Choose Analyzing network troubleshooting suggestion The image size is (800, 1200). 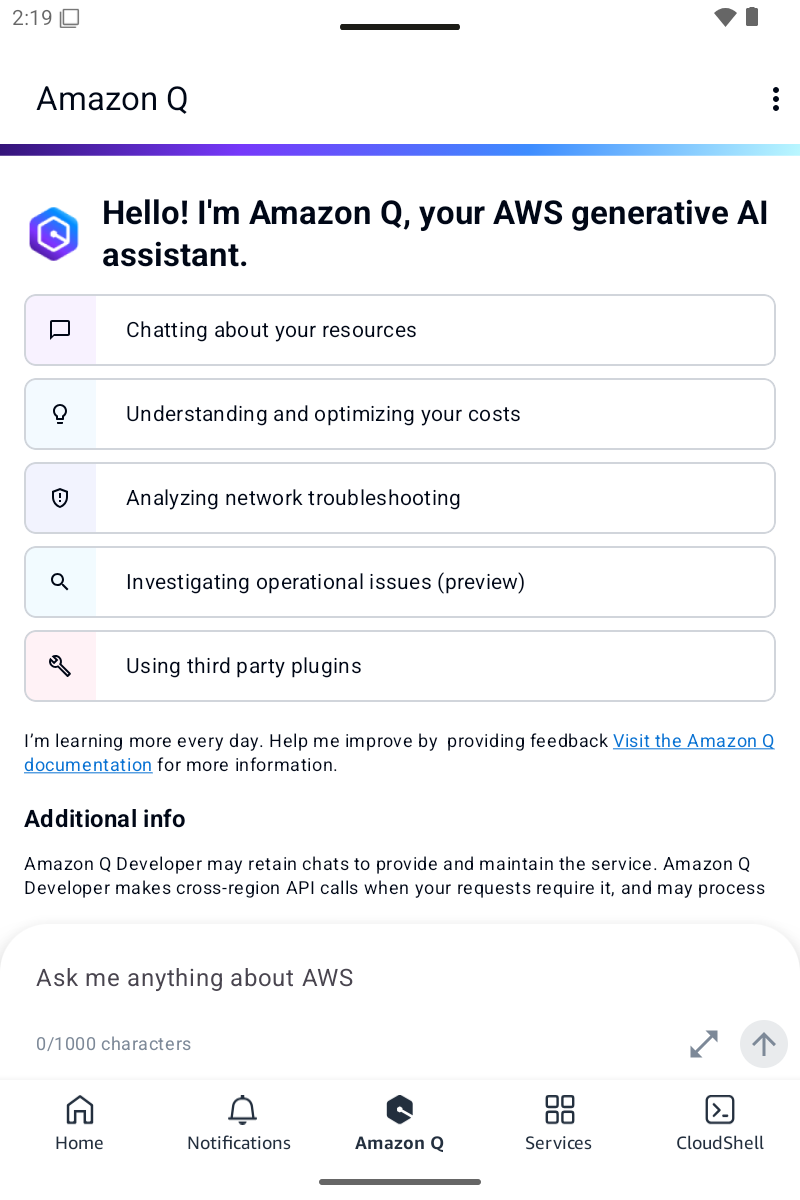coord(400,498)
